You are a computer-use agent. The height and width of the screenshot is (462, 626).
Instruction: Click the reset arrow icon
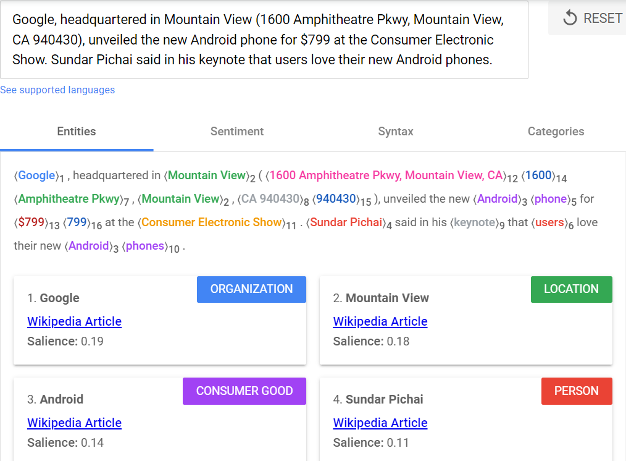click(x=571, y=18)
